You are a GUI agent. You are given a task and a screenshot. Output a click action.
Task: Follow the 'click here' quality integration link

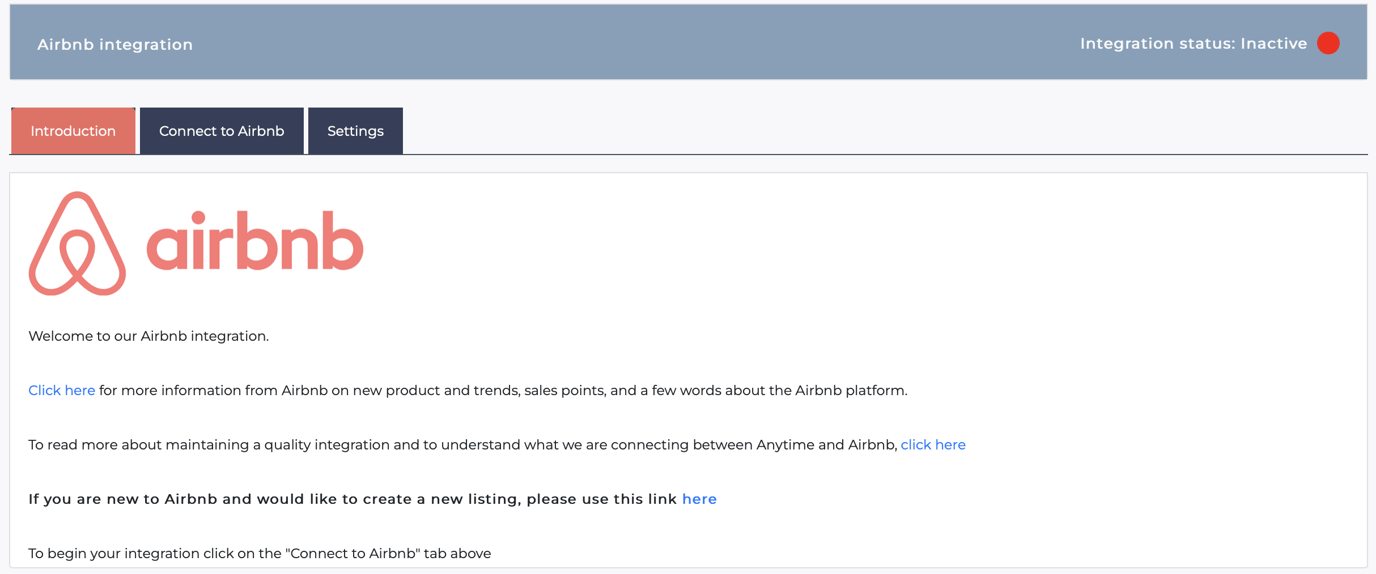point(932,445)
